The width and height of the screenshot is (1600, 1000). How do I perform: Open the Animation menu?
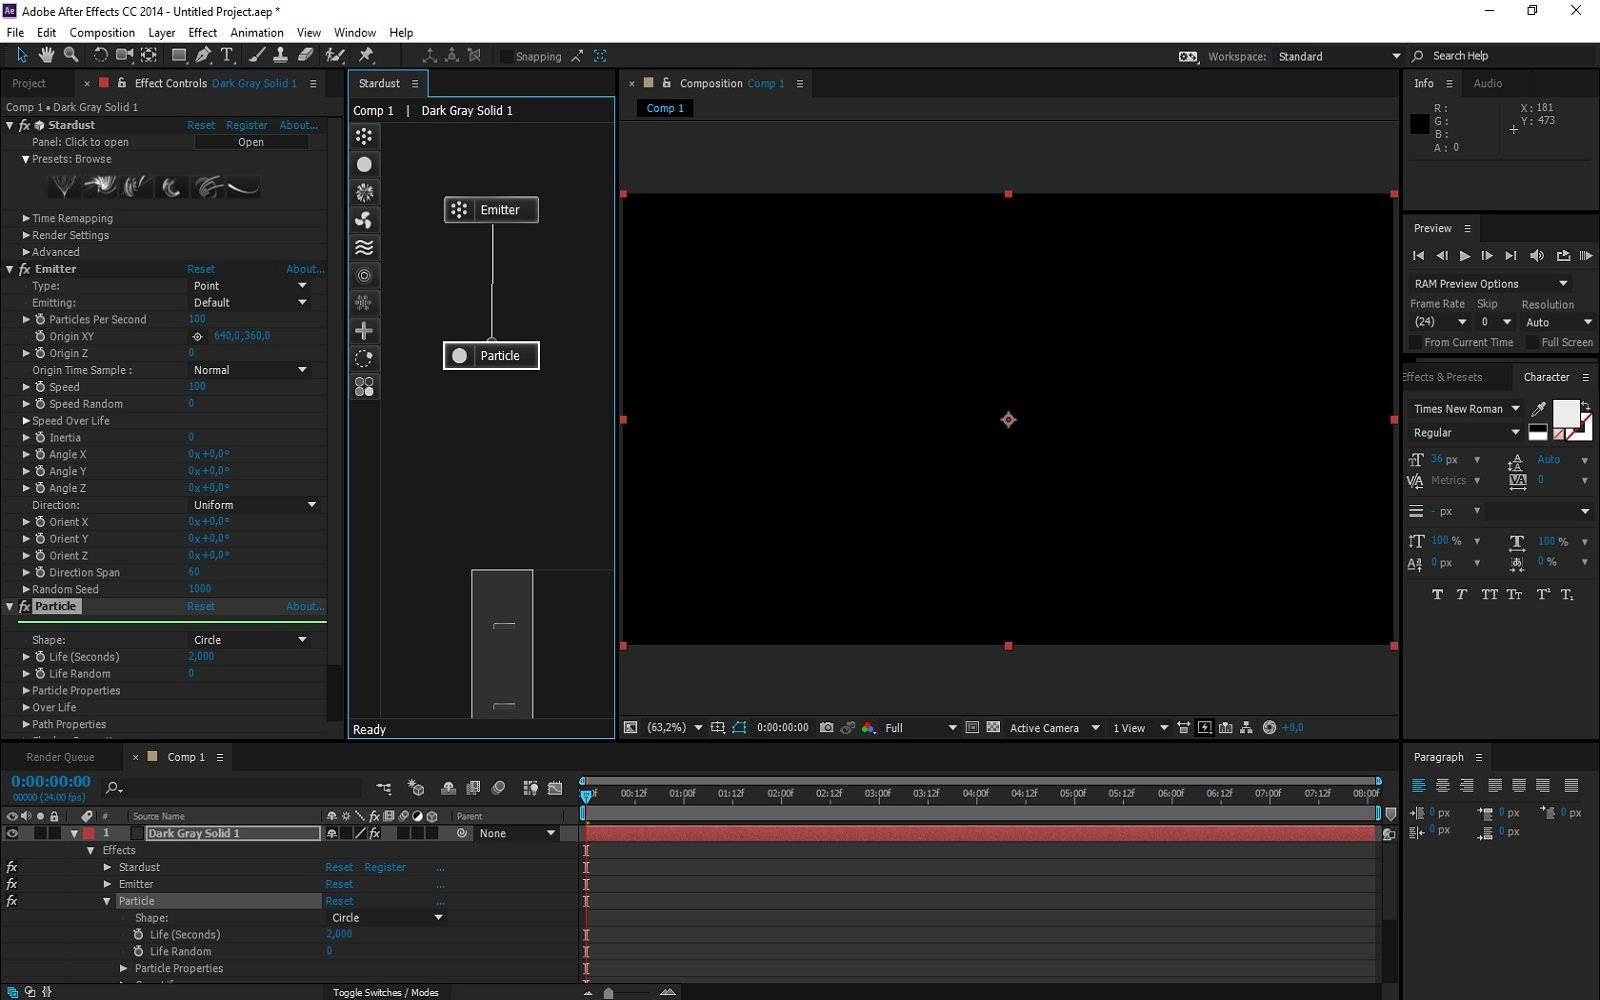[x=257, y=33]
